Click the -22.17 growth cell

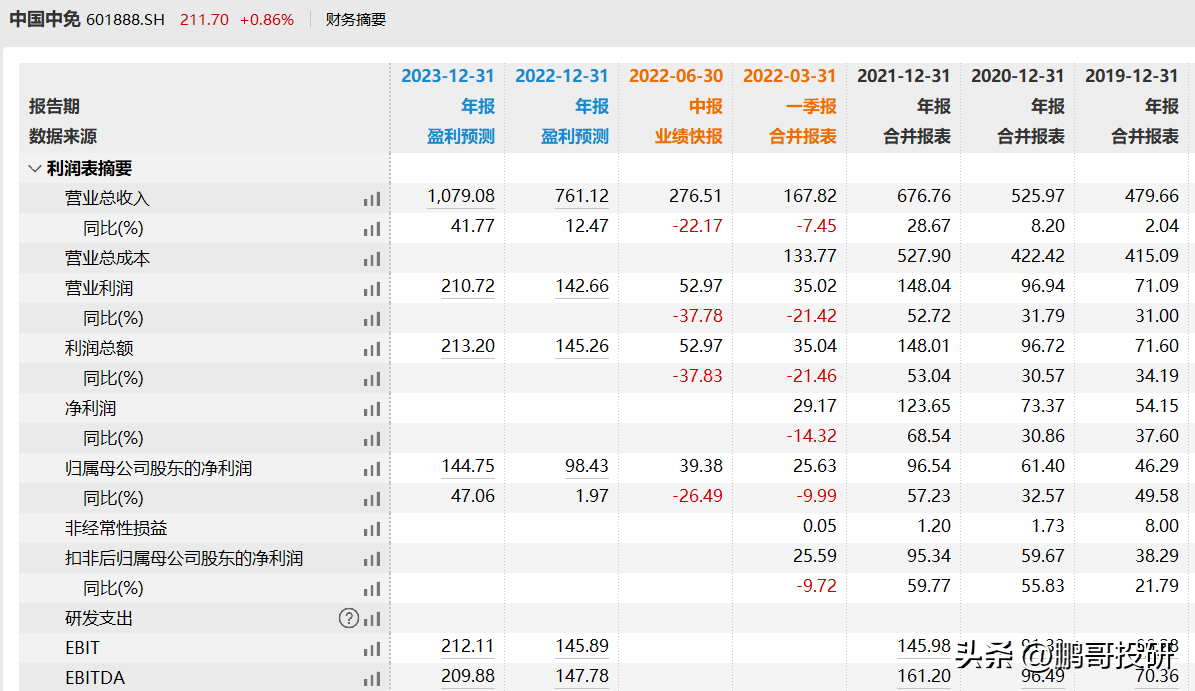pyautogui.click(x=697, y=226)
